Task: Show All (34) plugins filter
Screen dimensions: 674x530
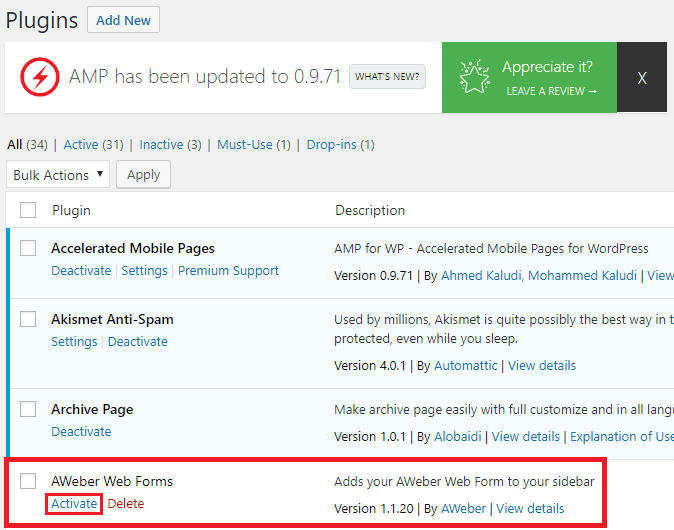Action: tap(27, 144)
